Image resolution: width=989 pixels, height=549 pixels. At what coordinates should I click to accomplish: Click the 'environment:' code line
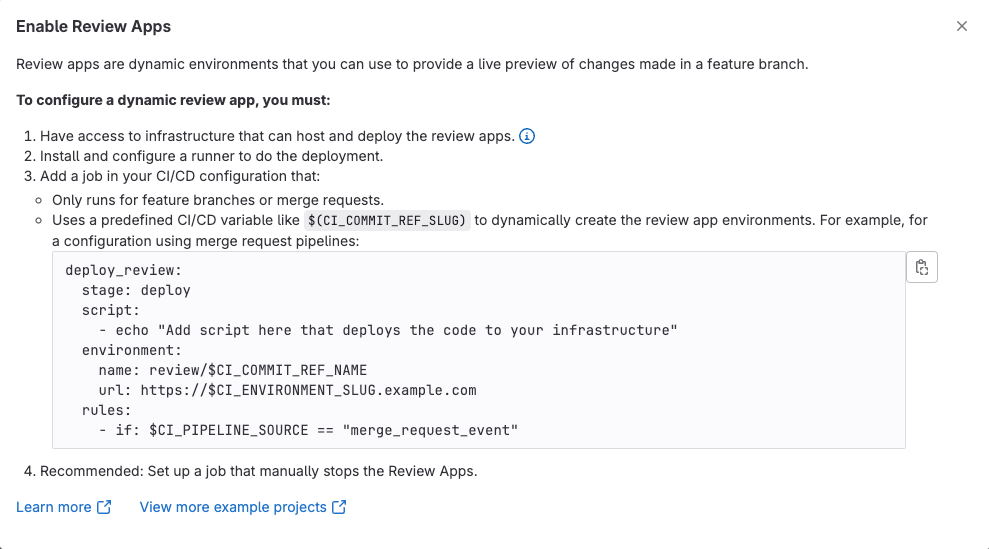tap(131, 350)
